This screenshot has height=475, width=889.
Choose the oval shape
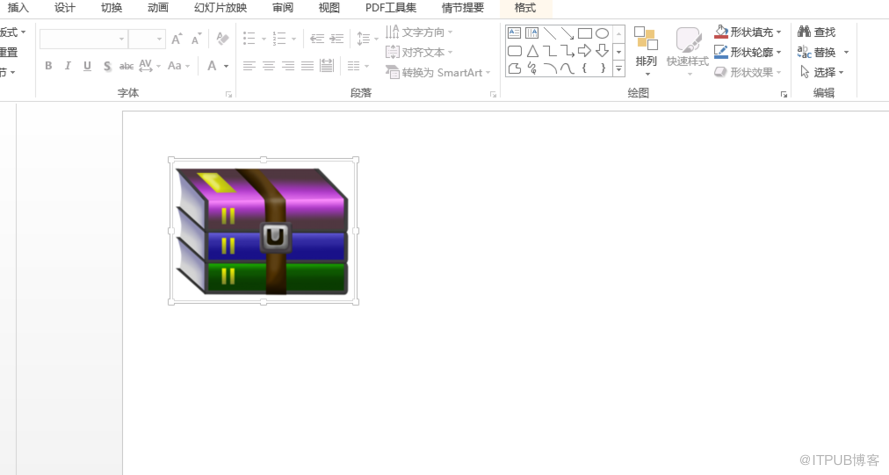pyautogui.click(x=602, y=33)
